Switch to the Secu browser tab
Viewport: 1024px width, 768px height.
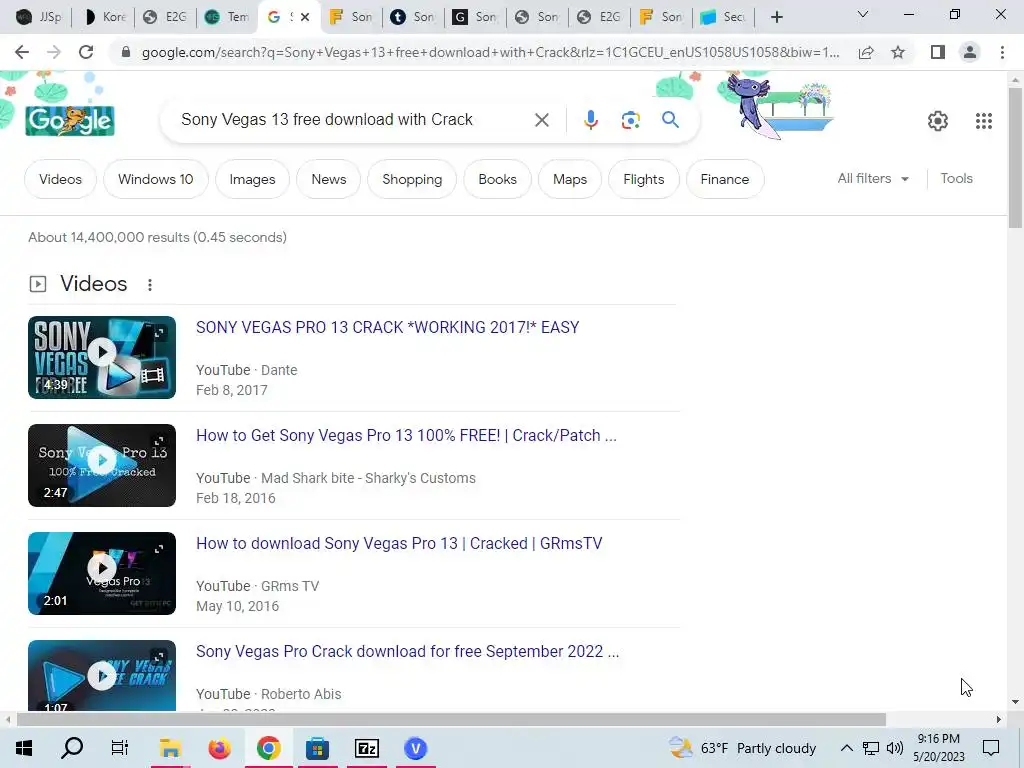724,17
